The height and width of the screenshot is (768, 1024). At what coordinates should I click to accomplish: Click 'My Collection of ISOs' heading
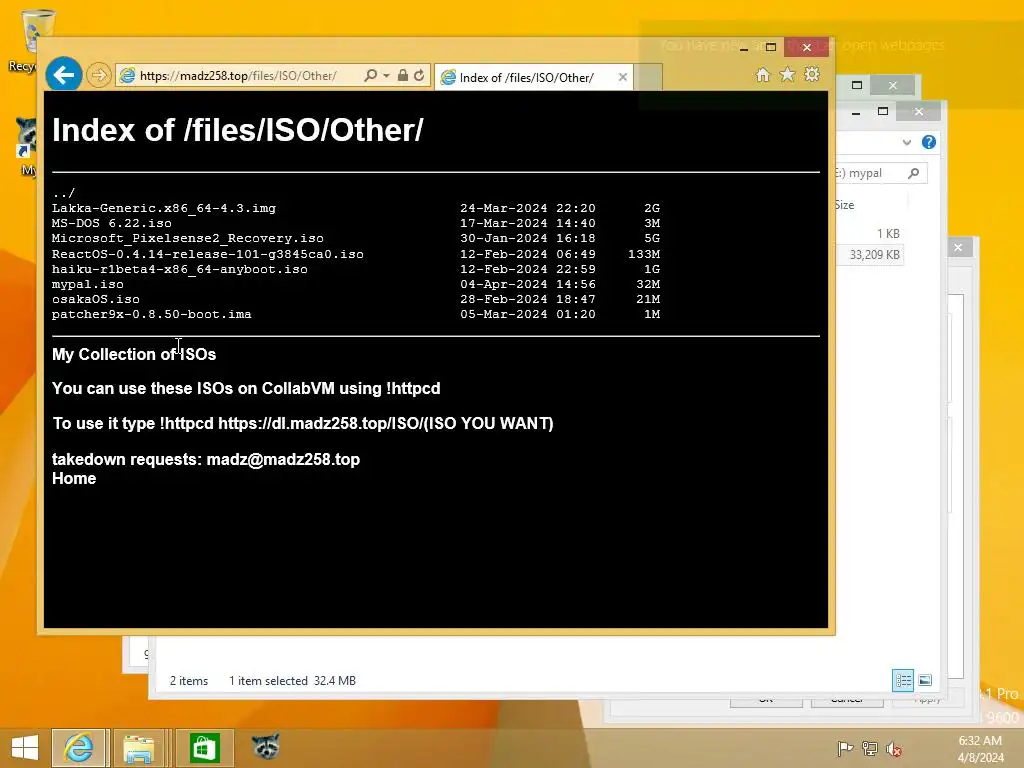[134, 355]
